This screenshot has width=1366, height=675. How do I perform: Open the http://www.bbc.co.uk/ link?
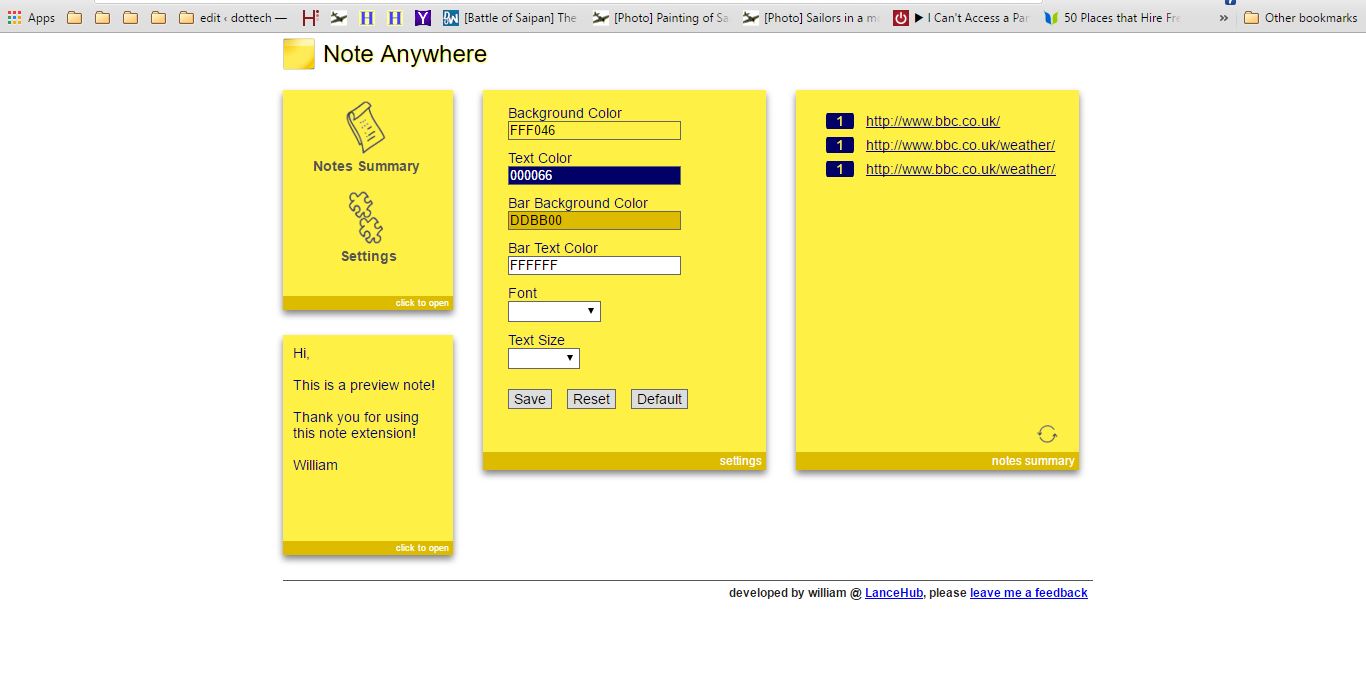pyautogui.click(x=932, y=121)
